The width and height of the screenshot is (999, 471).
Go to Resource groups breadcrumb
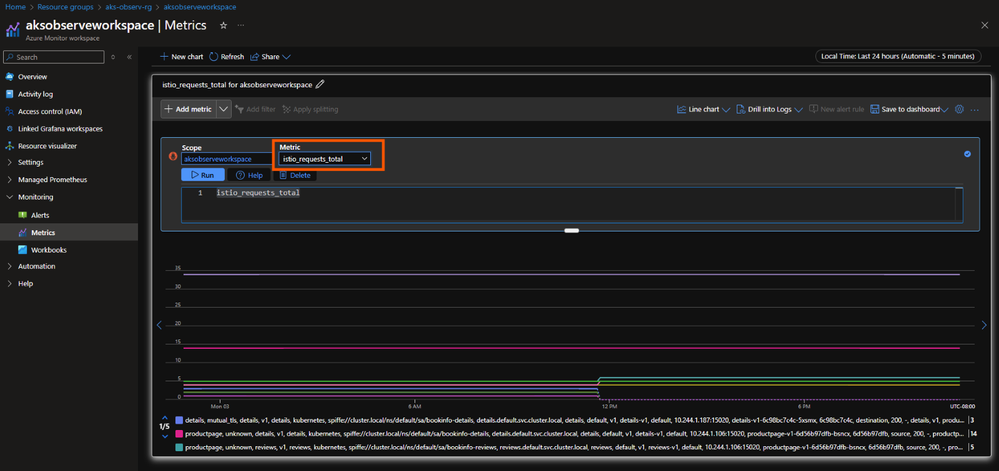point(63,7)
